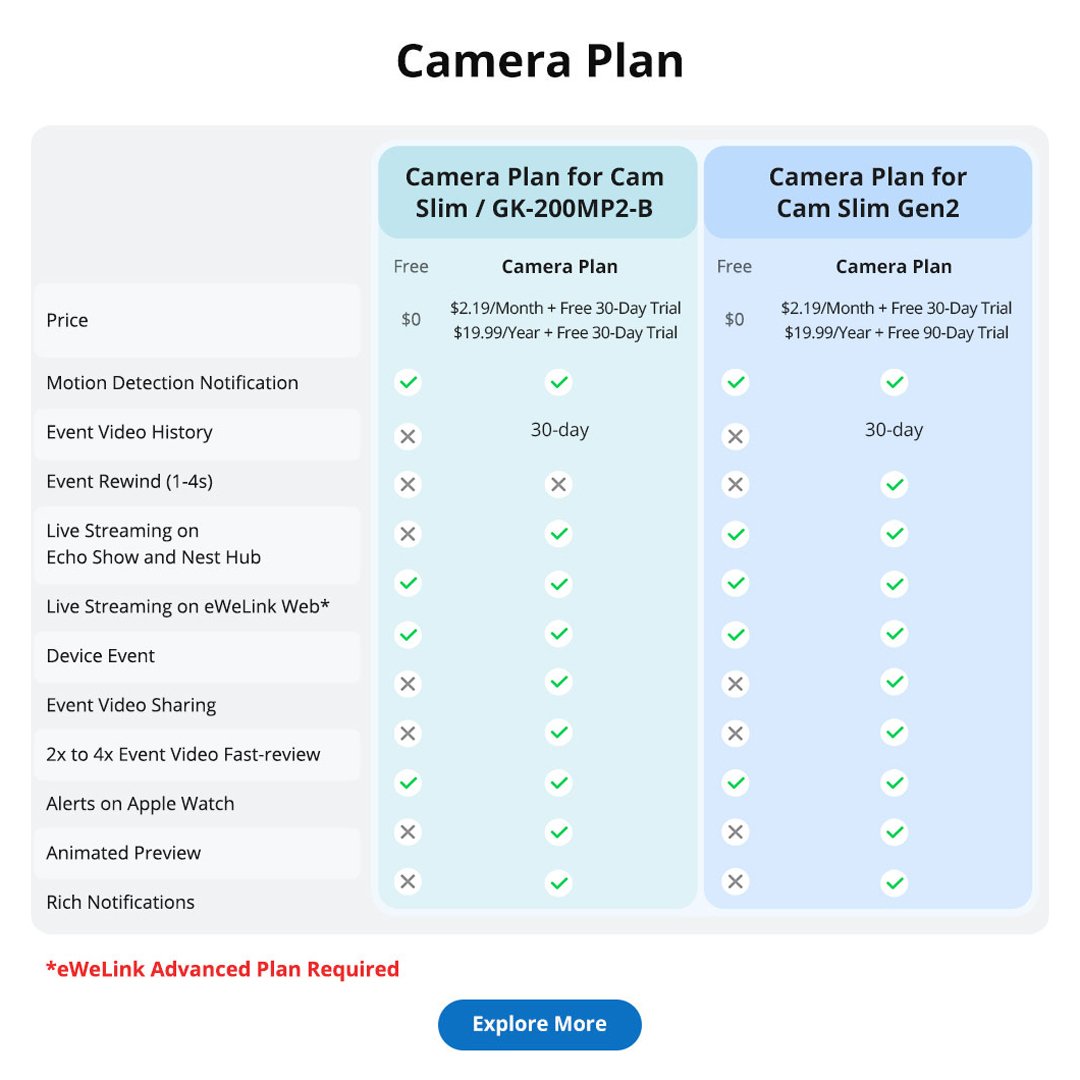Click Rich Notifications X under Gen2 Free column

coord(735,881)
